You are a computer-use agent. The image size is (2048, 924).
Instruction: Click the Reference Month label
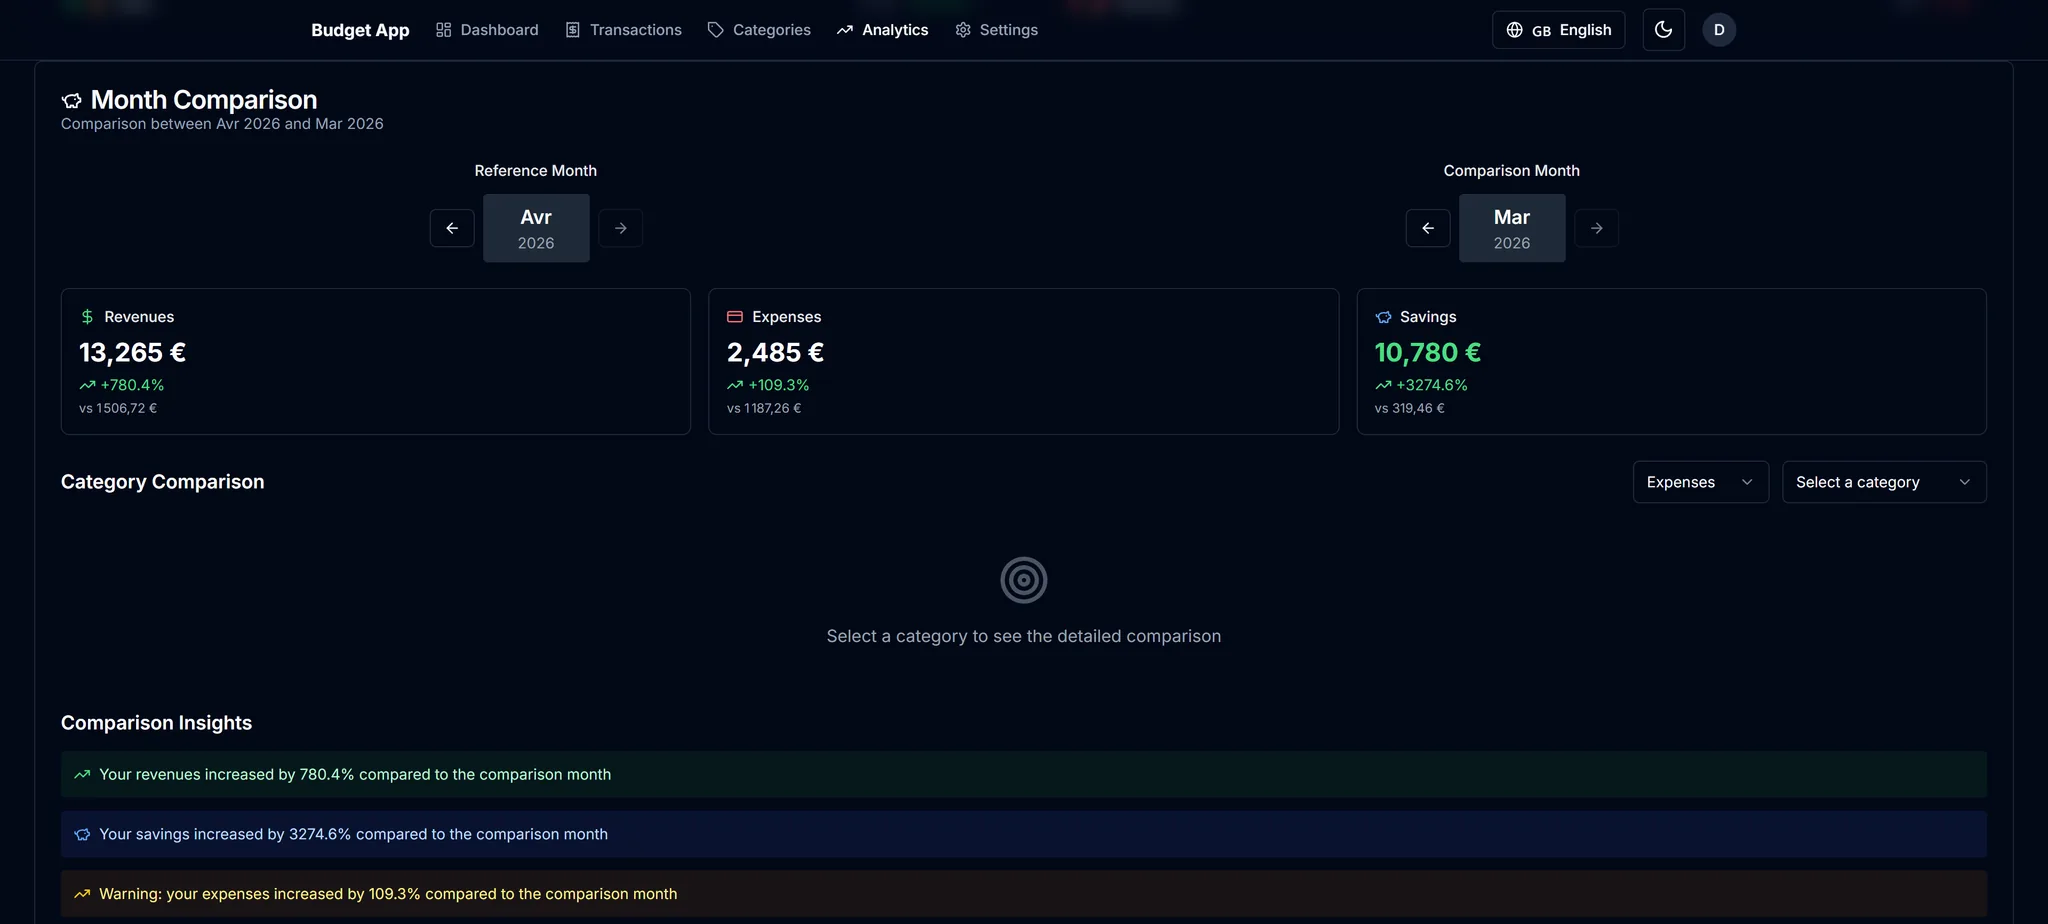click(x=536, y=171)
